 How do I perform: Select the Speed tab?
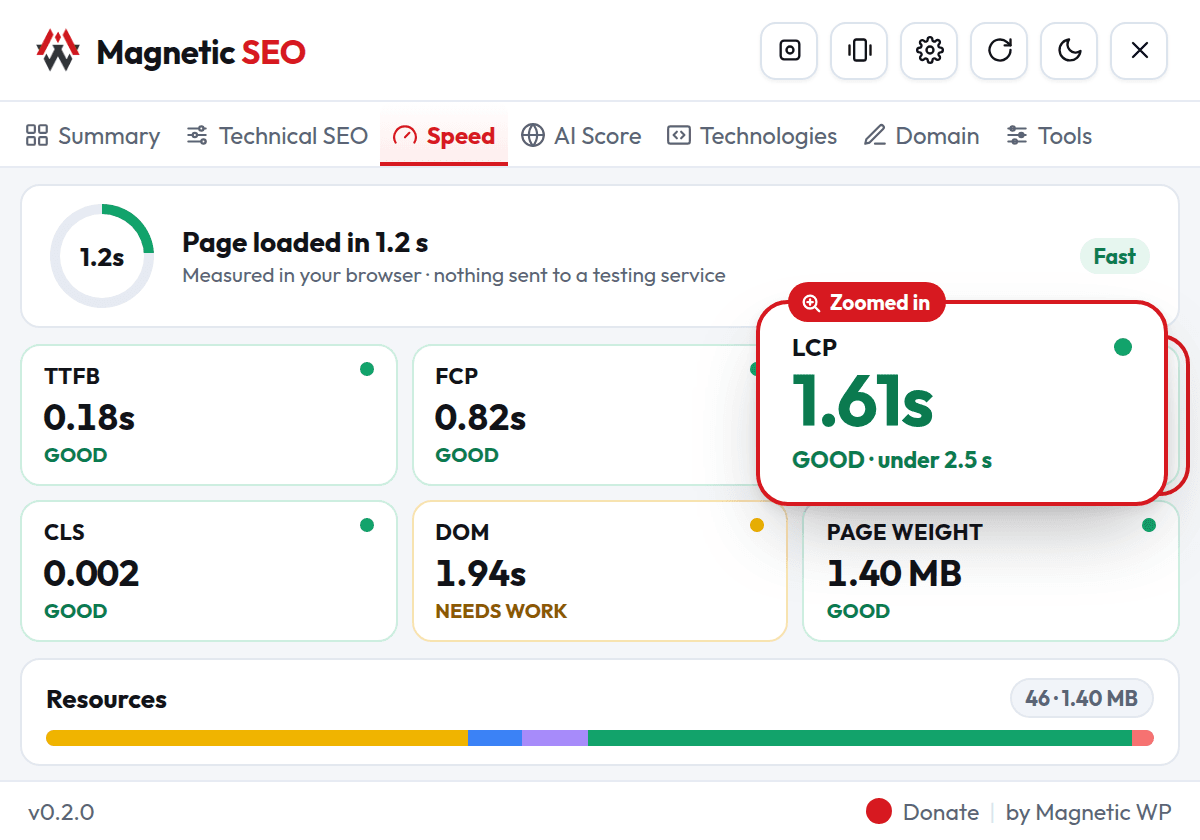(x=444, y=136)
